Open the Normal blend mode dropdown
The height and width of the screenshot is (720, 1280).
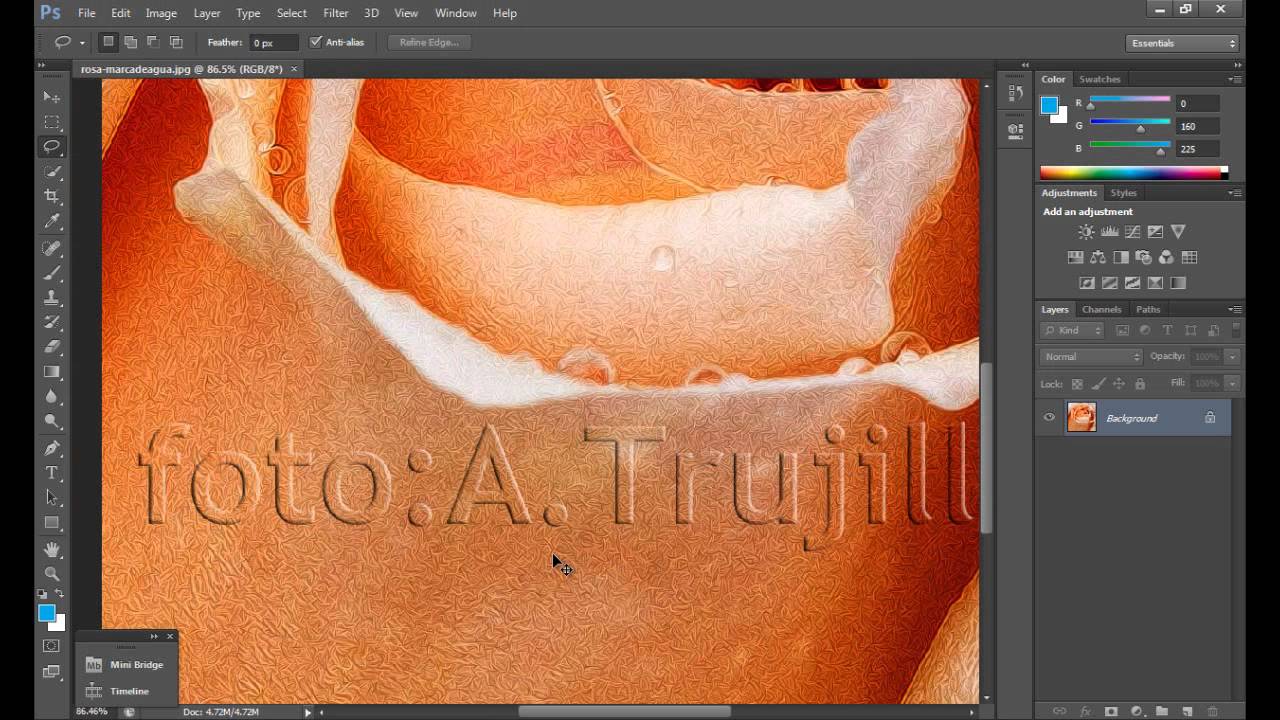pyautogui.click(x=1091, y=357)
